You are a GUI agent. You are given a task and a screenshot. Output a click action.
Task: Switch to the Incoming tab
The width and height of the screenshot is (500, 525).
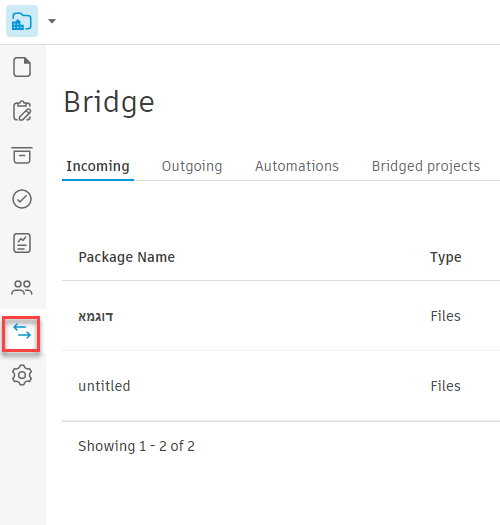point(98,166)
